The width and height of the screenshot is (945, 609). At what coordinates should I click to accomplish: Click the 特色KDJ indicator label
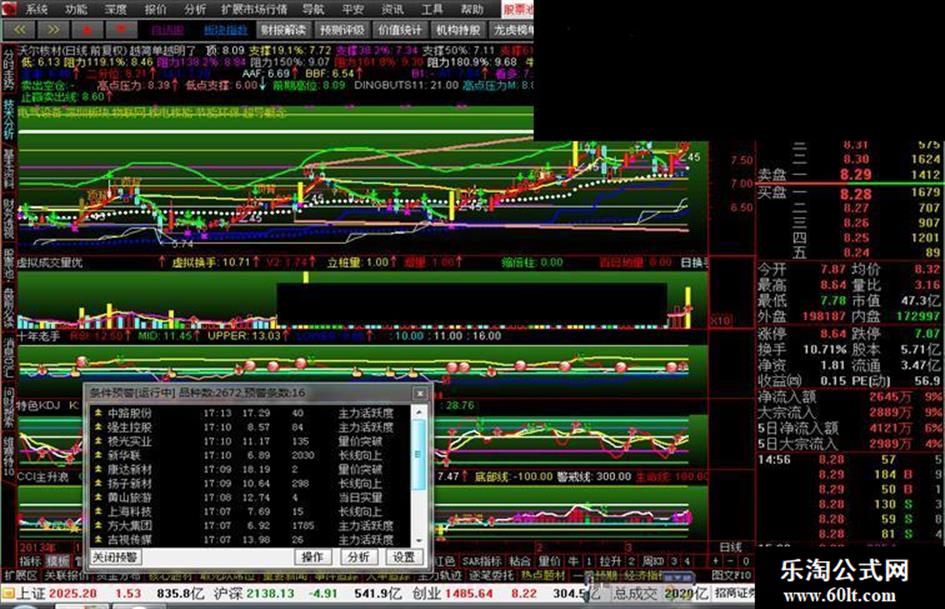tap(38, 405)
